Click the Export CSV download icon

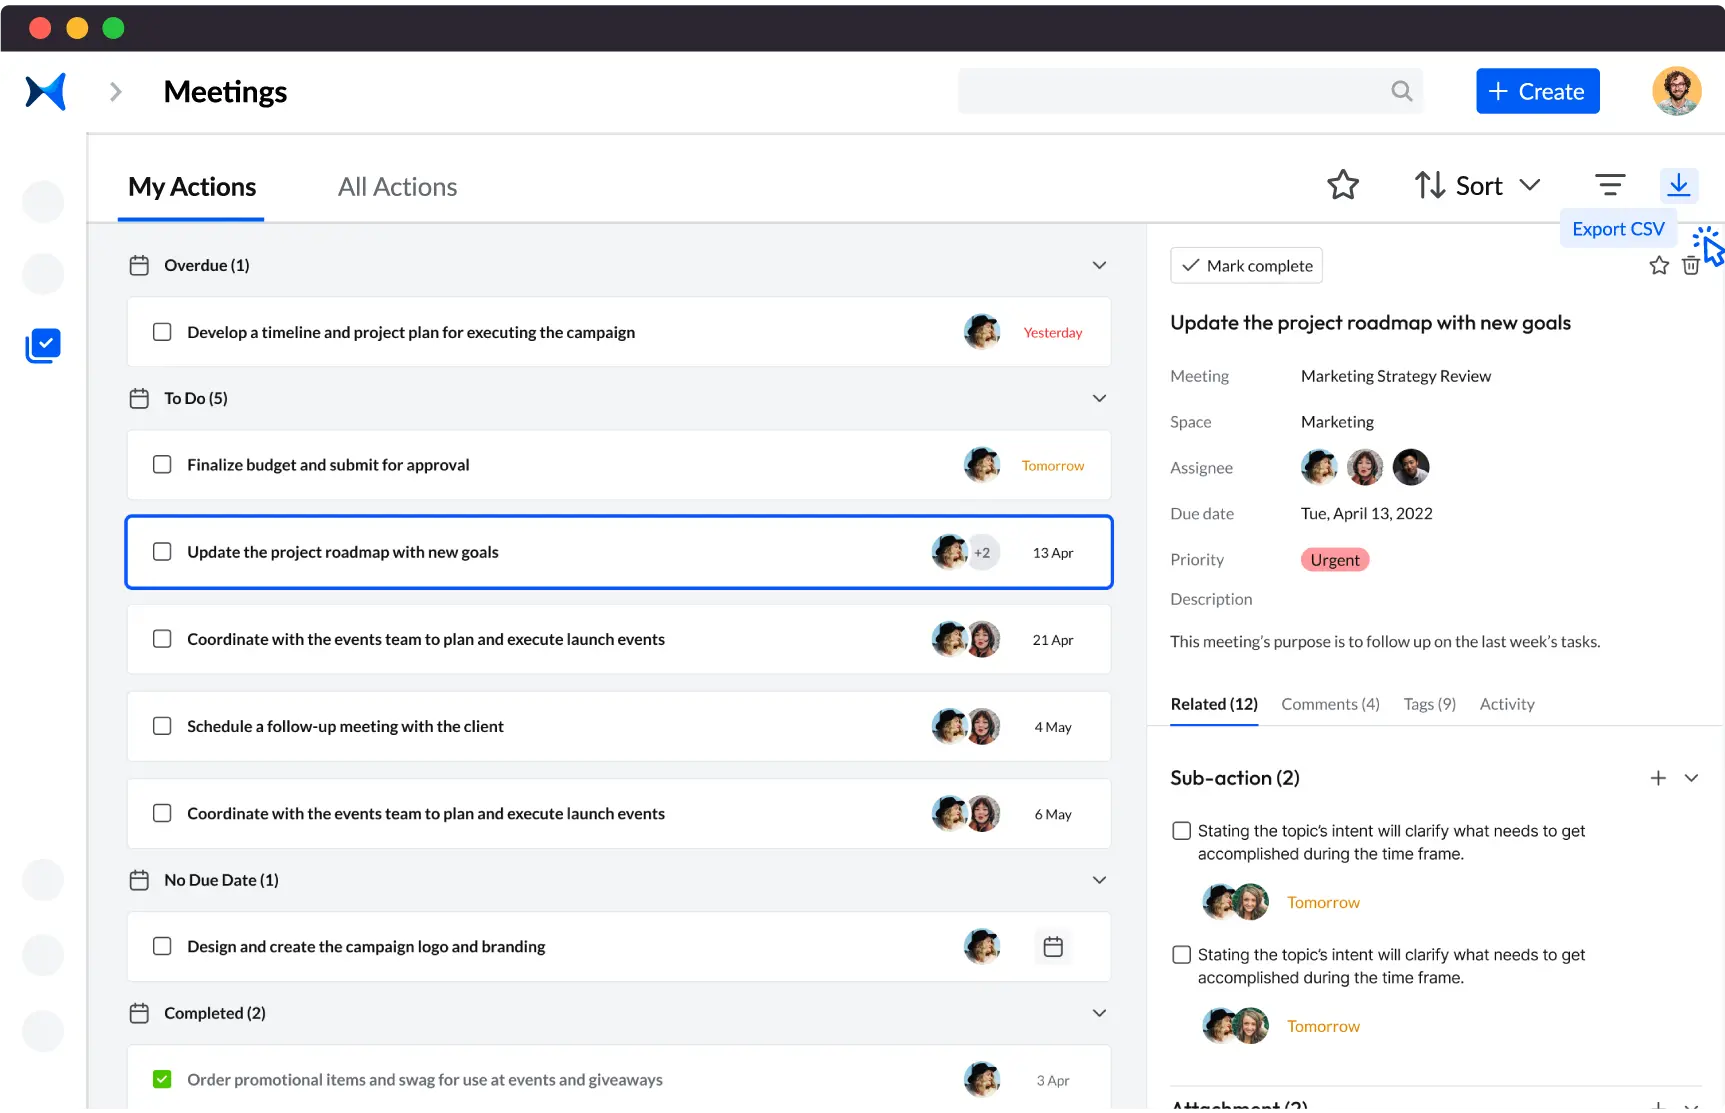pos(1678,185)
